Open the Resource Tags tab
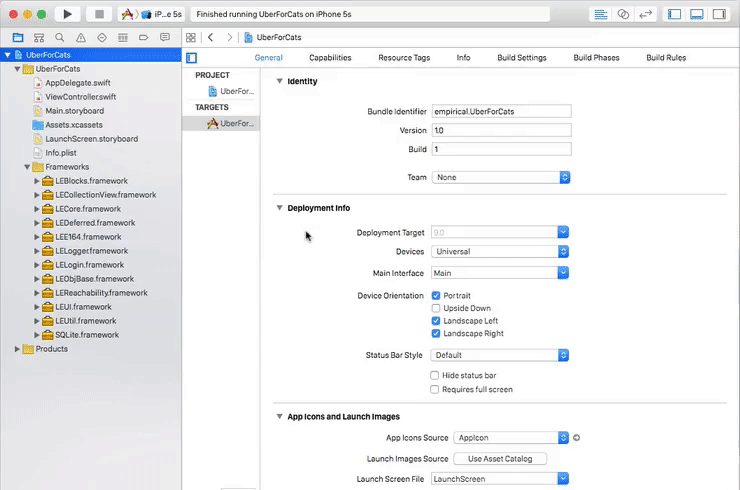740x490 pixels. tap(404, 58)
